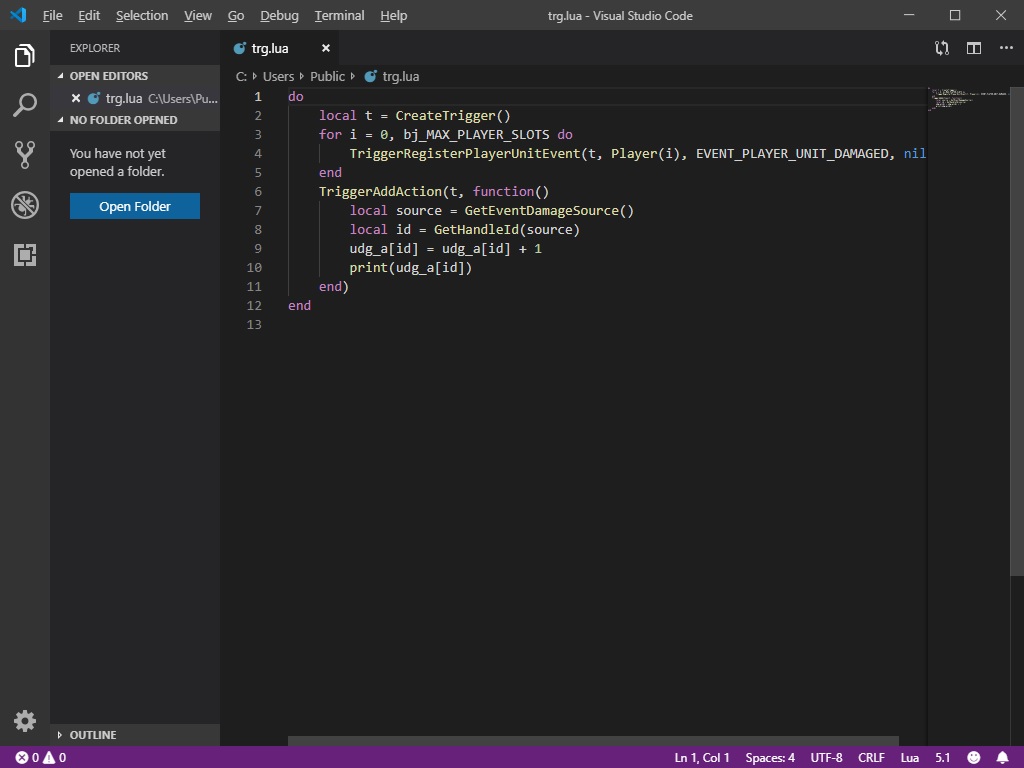The height and width of the screenshot is (768, 1024).
Task: Split the editor to the right
Action: (973, 48)
